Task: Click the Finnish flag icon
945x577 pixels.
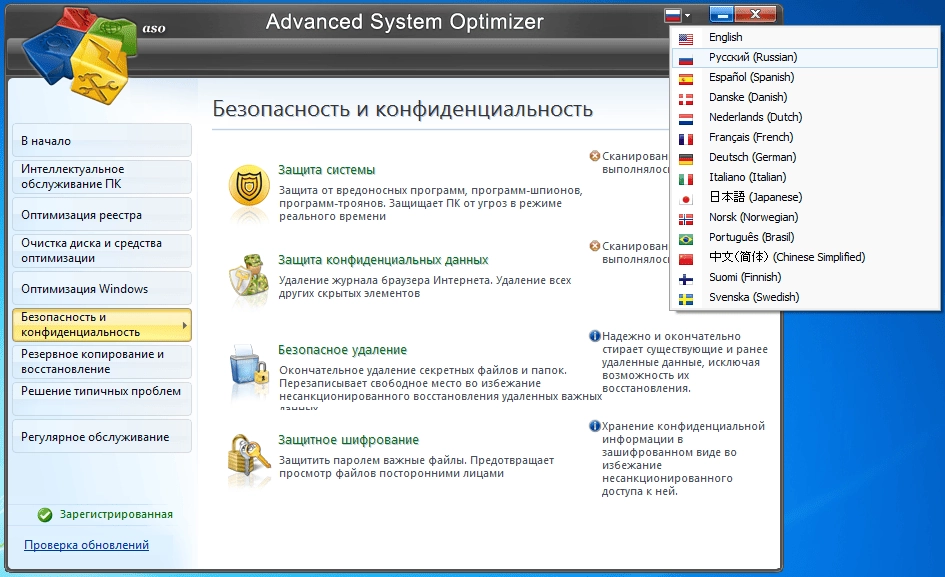Action: point(686,279)
